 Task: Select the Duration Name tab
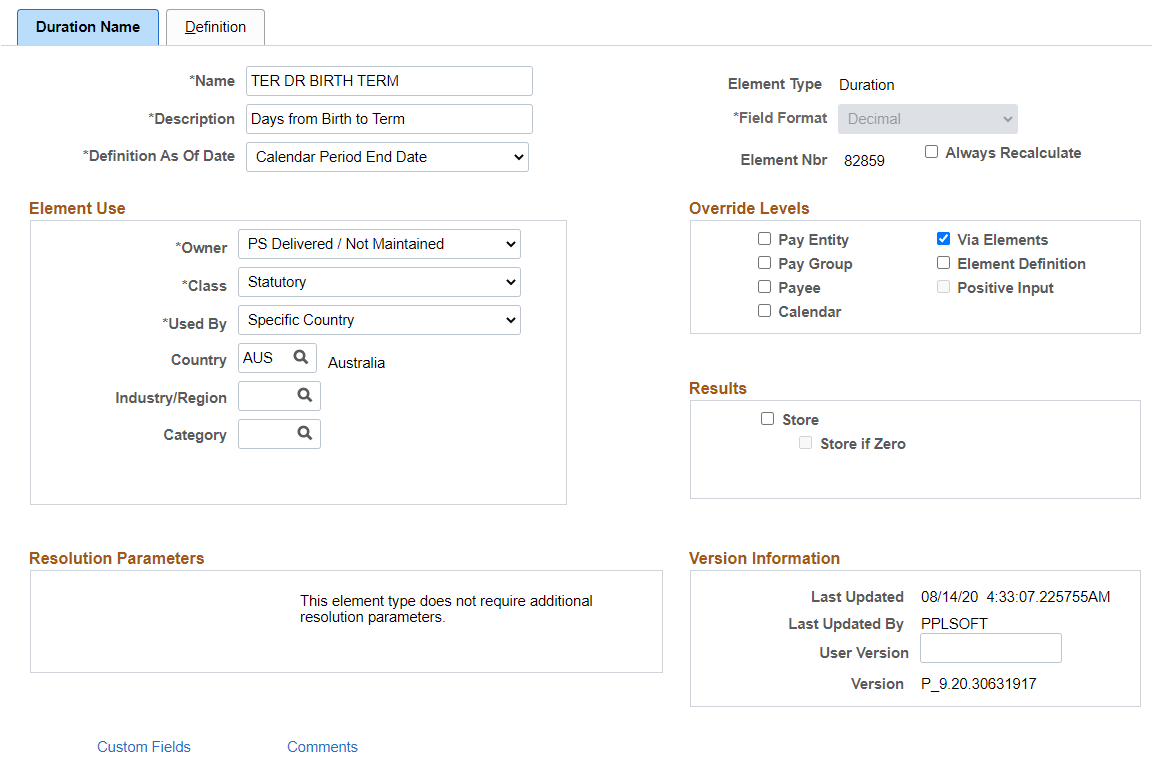coord(87,27)
